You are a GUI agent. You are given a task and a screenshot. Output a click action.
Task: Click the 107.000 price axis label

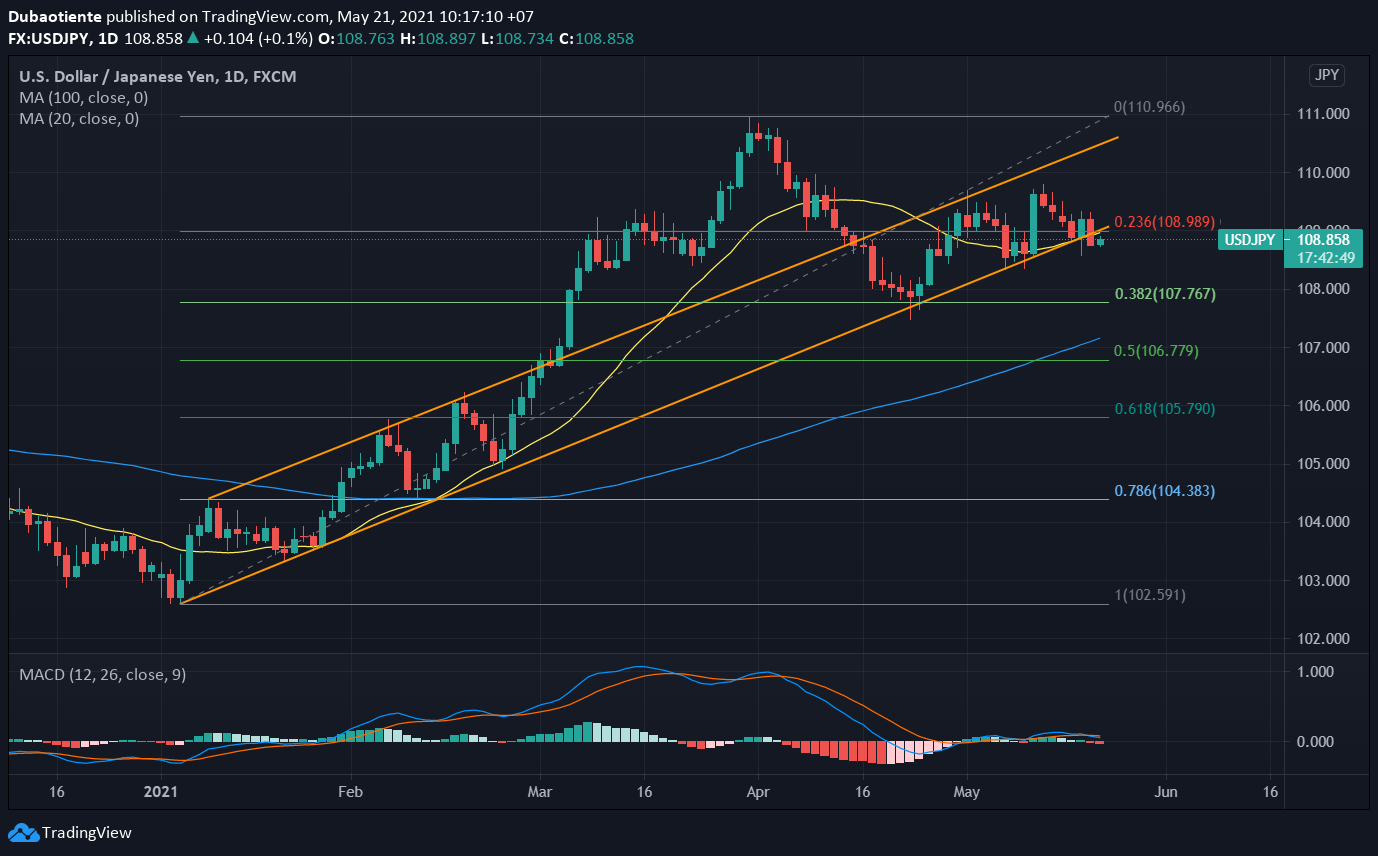(x=1321, y=347)
